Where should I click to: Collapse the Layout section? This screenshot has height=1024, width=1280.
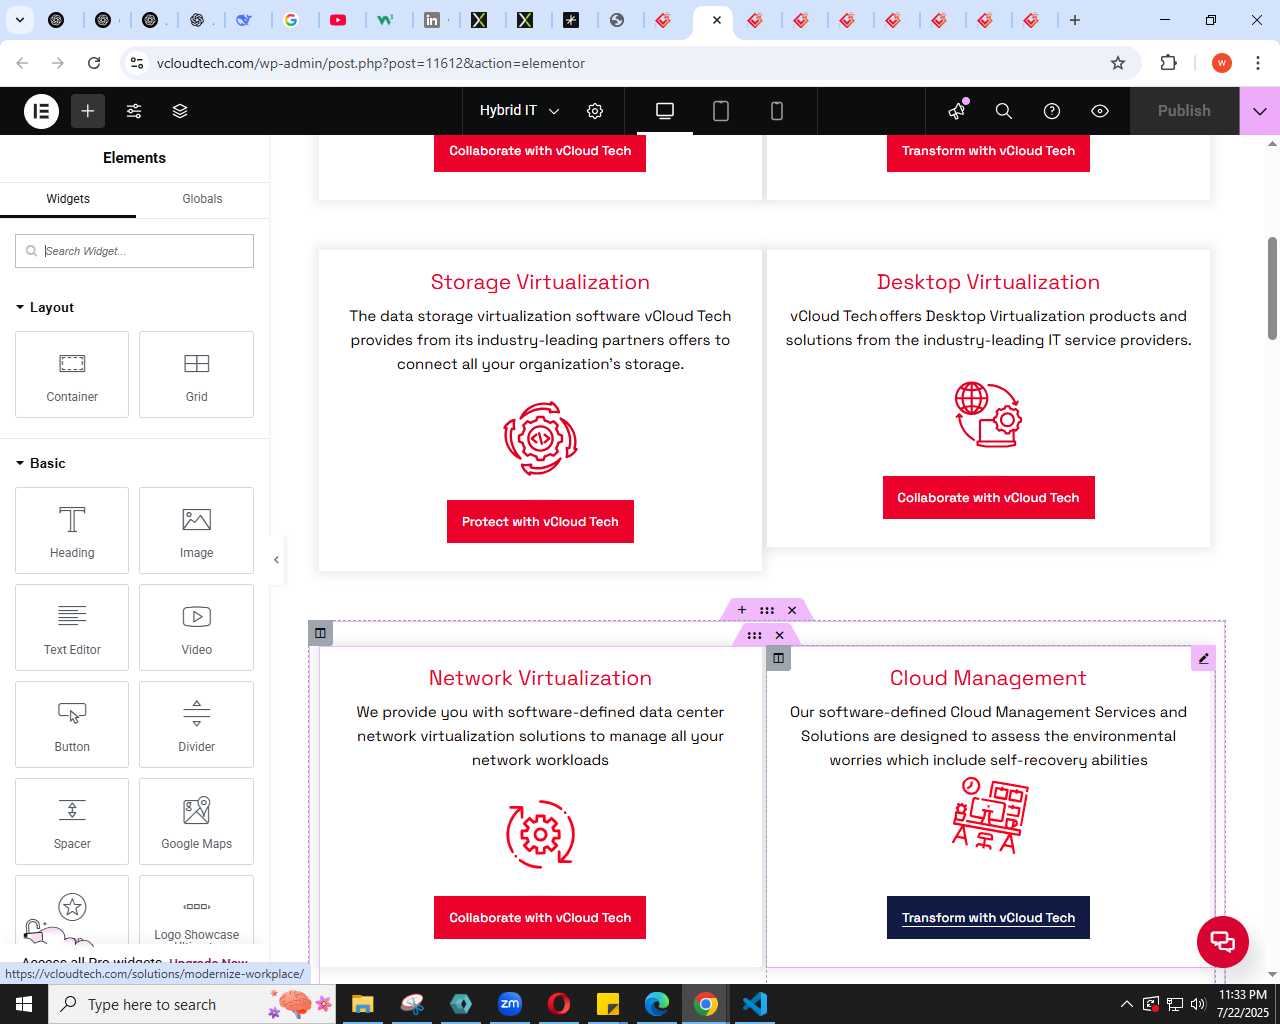45,307
